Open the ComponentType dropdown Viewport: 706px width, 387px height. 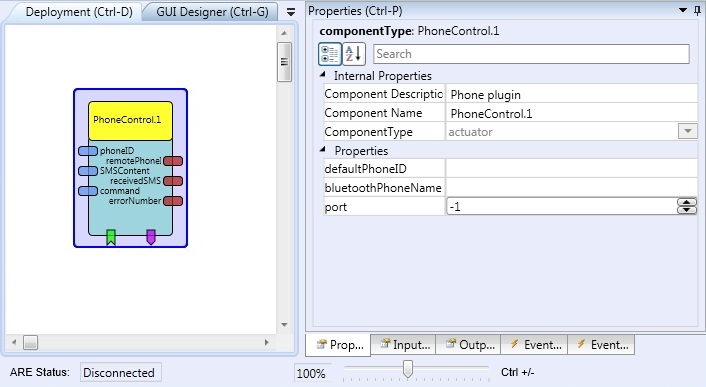pyautogui.click(x=688, y=131)
